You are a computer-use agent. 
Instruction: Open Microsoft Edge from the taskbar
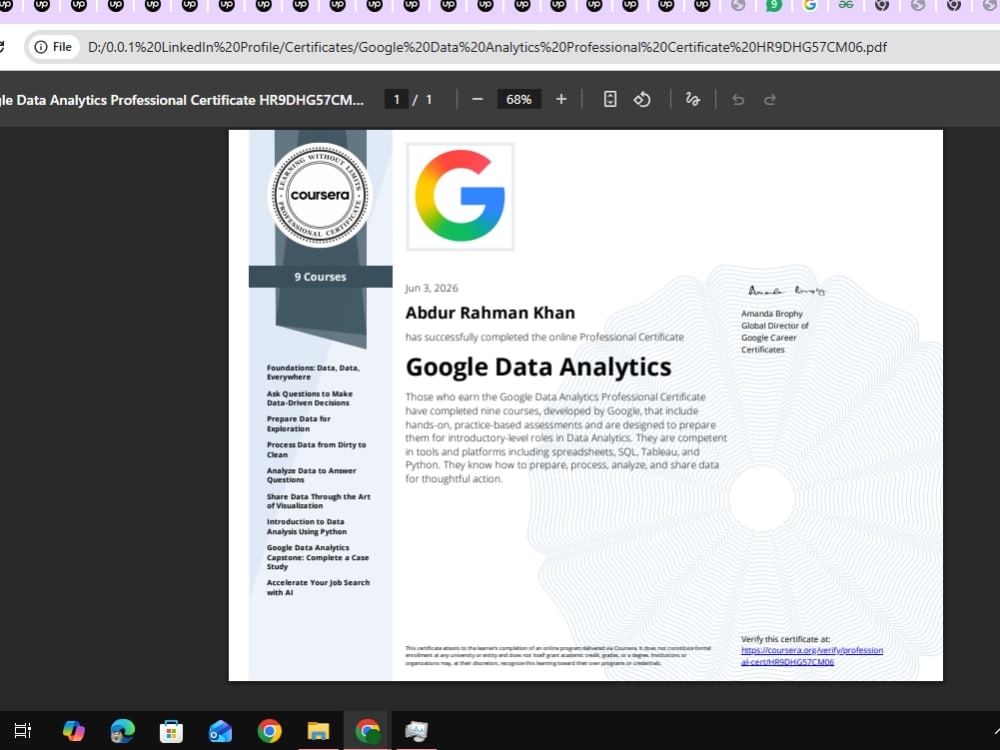(122, 731)
